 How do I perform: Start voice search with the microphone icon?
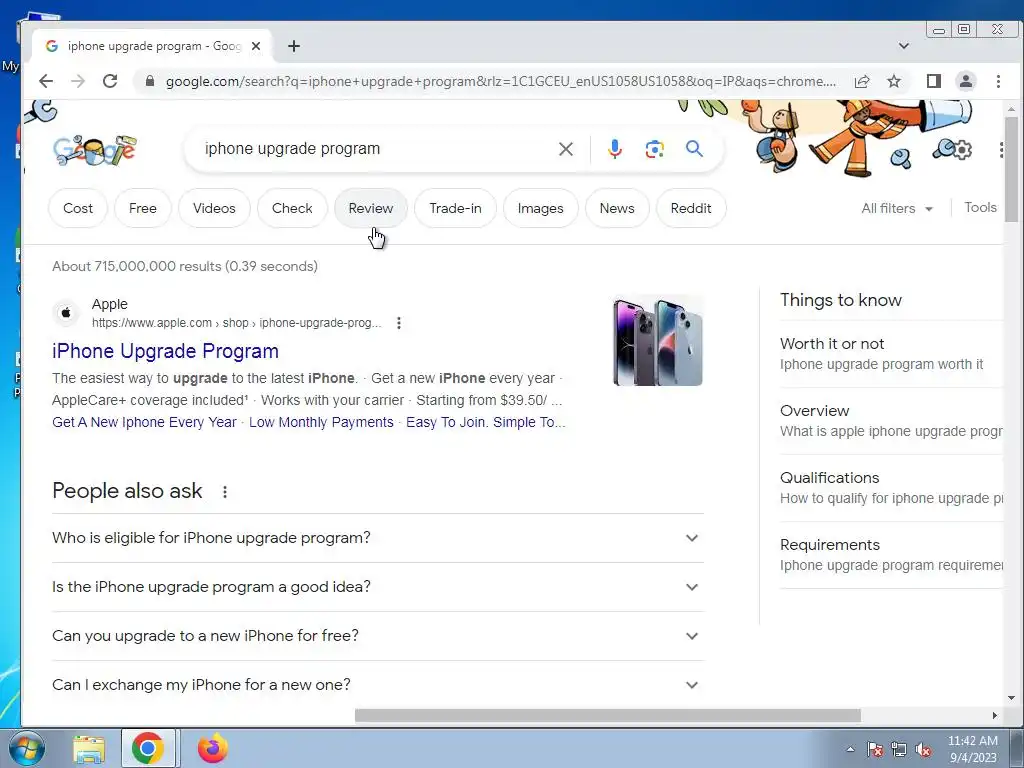(x=615, y=149)
